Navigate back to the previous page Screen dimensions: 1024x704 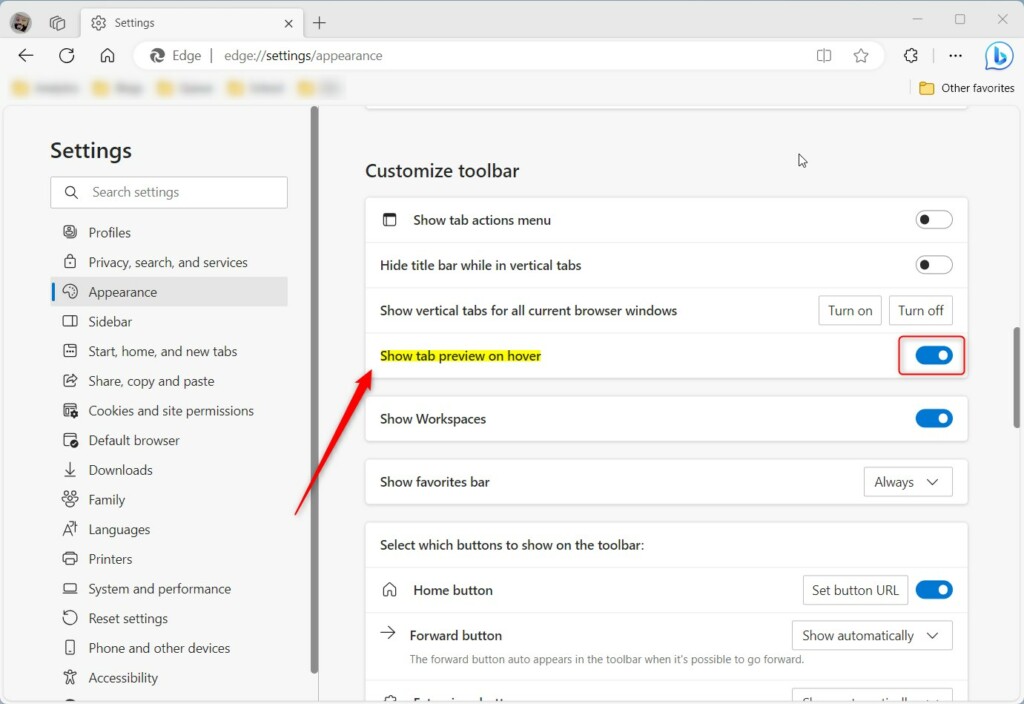coord(26,55)
